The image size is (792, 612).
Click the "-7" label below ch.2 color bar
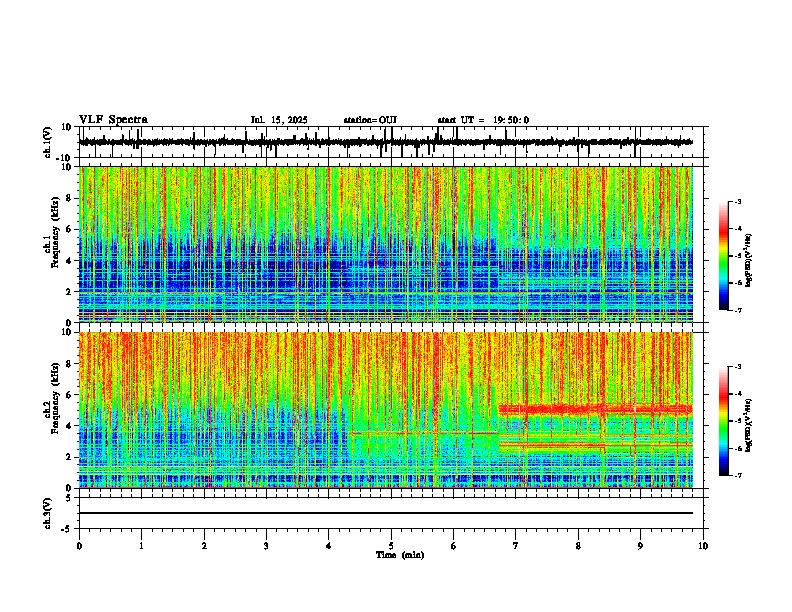point(736,475)
